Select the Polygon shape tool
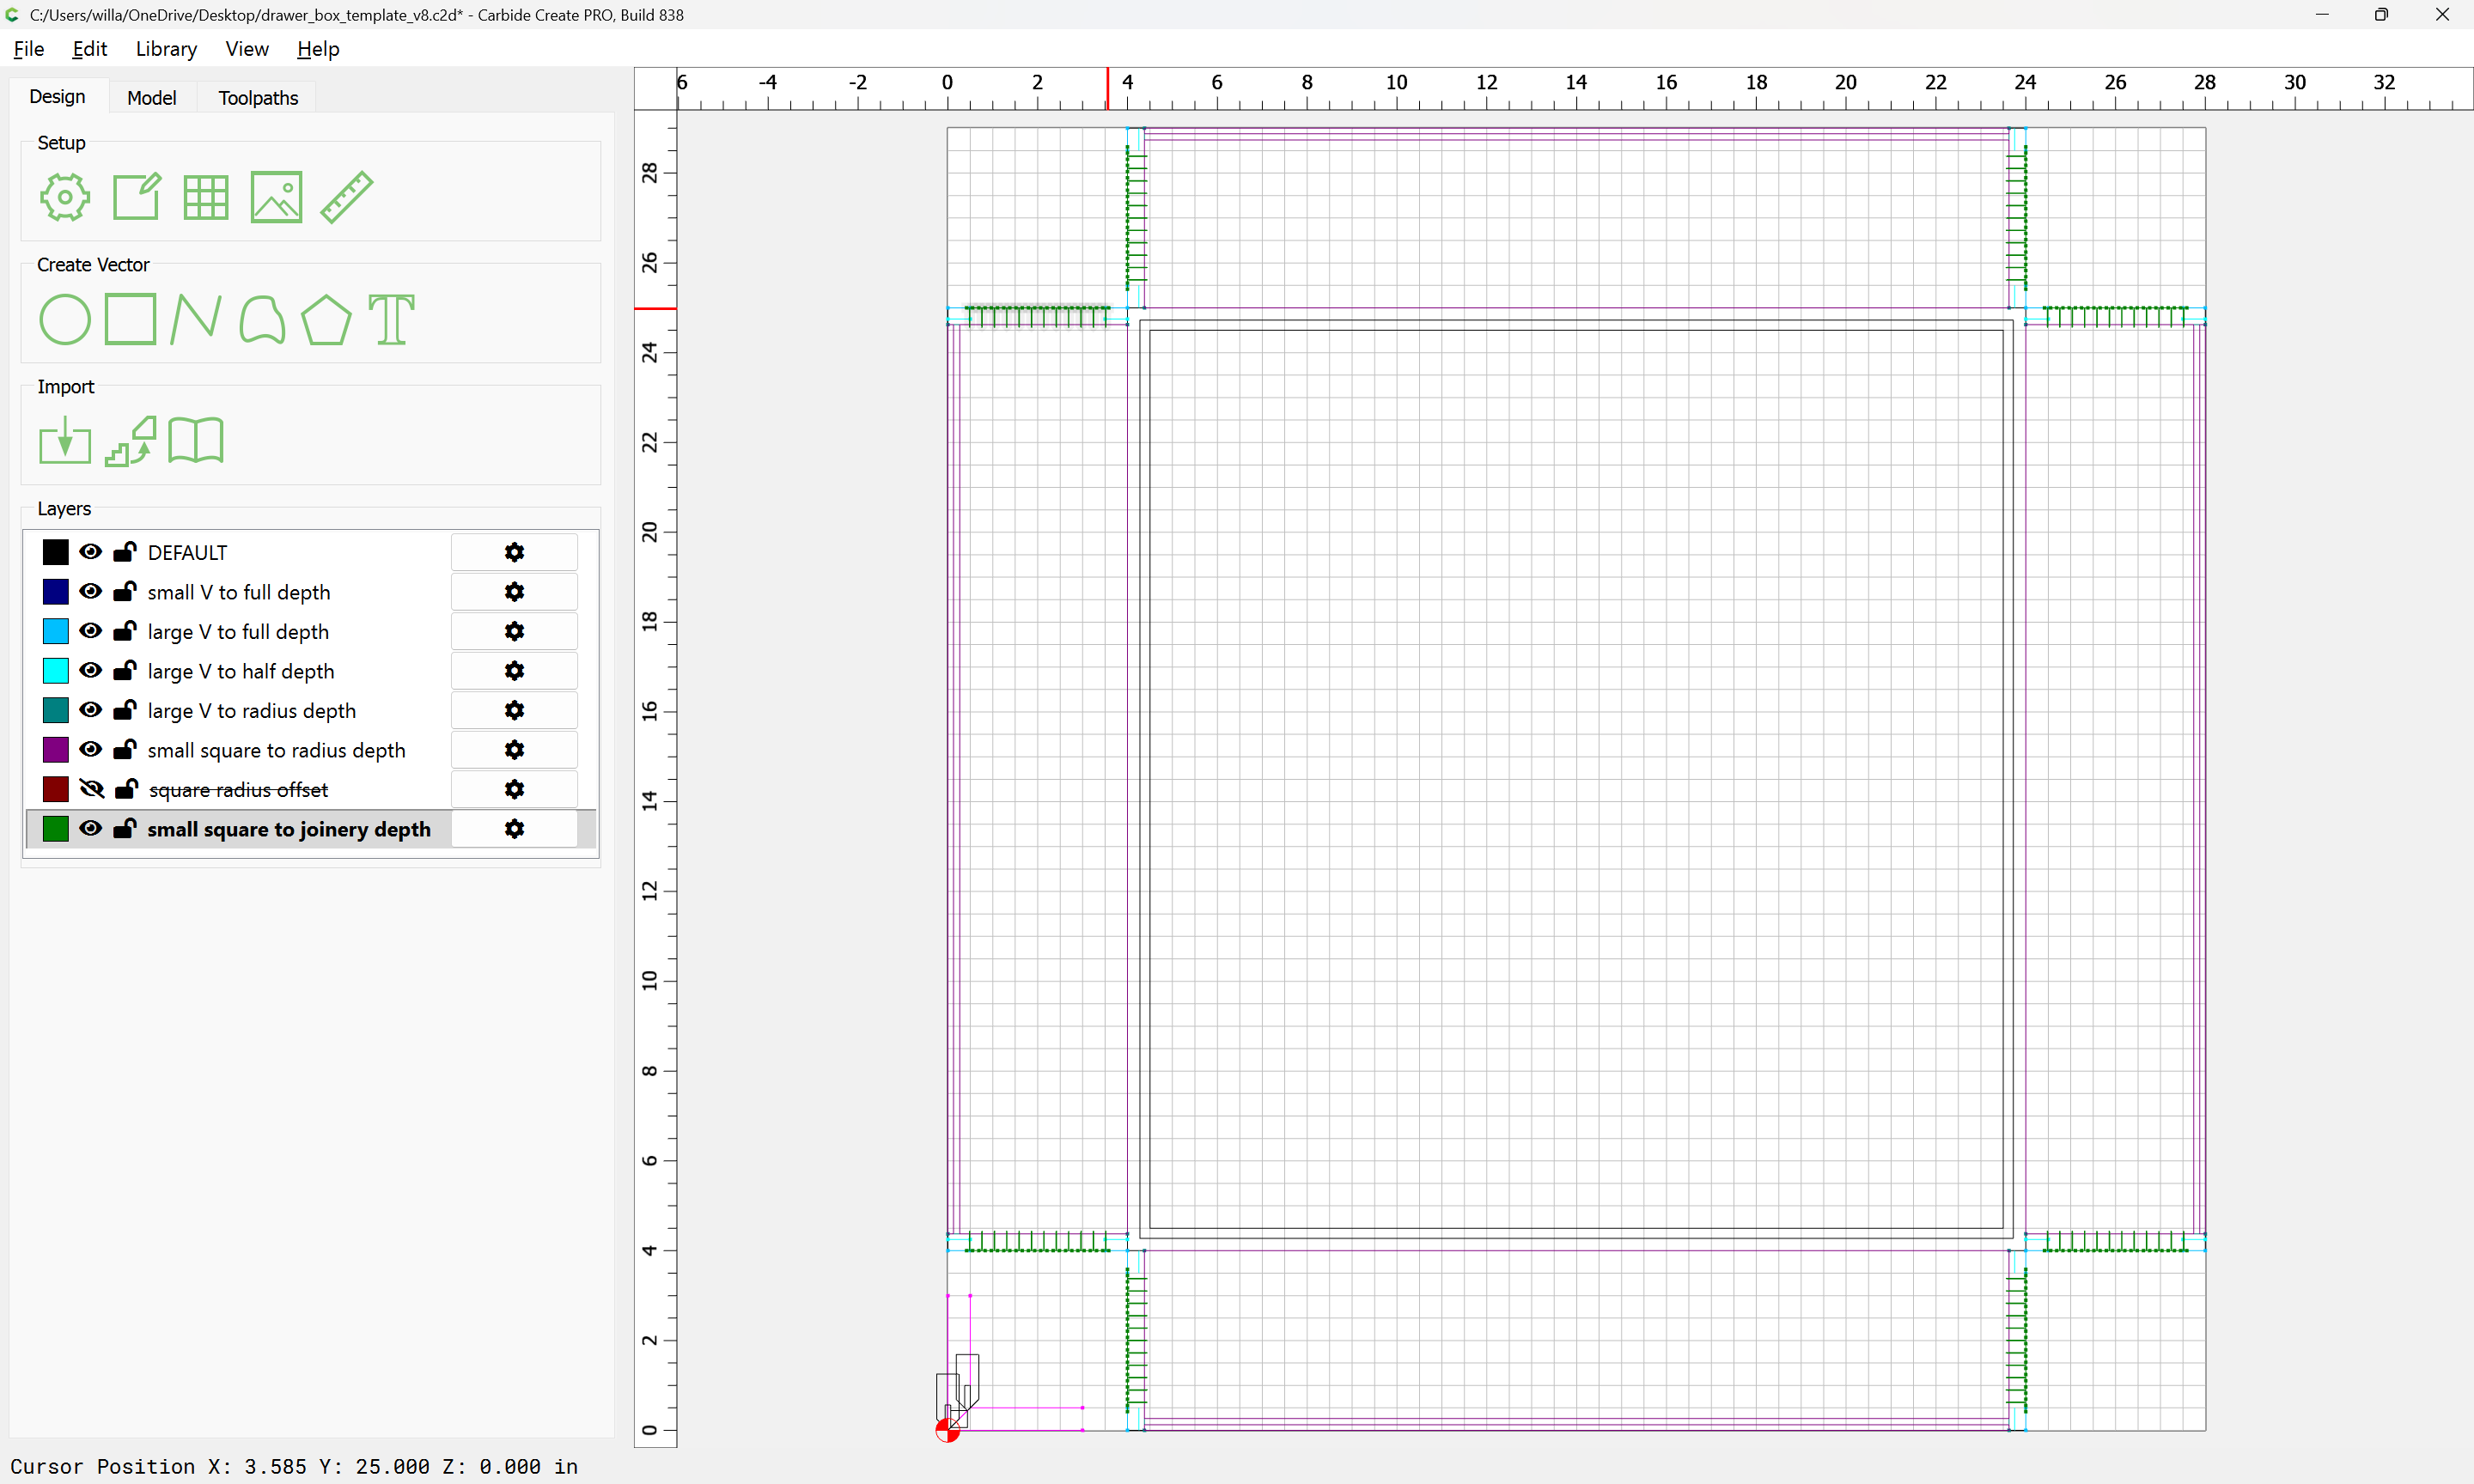The image size is (2474, 1484). click(326, 320)
